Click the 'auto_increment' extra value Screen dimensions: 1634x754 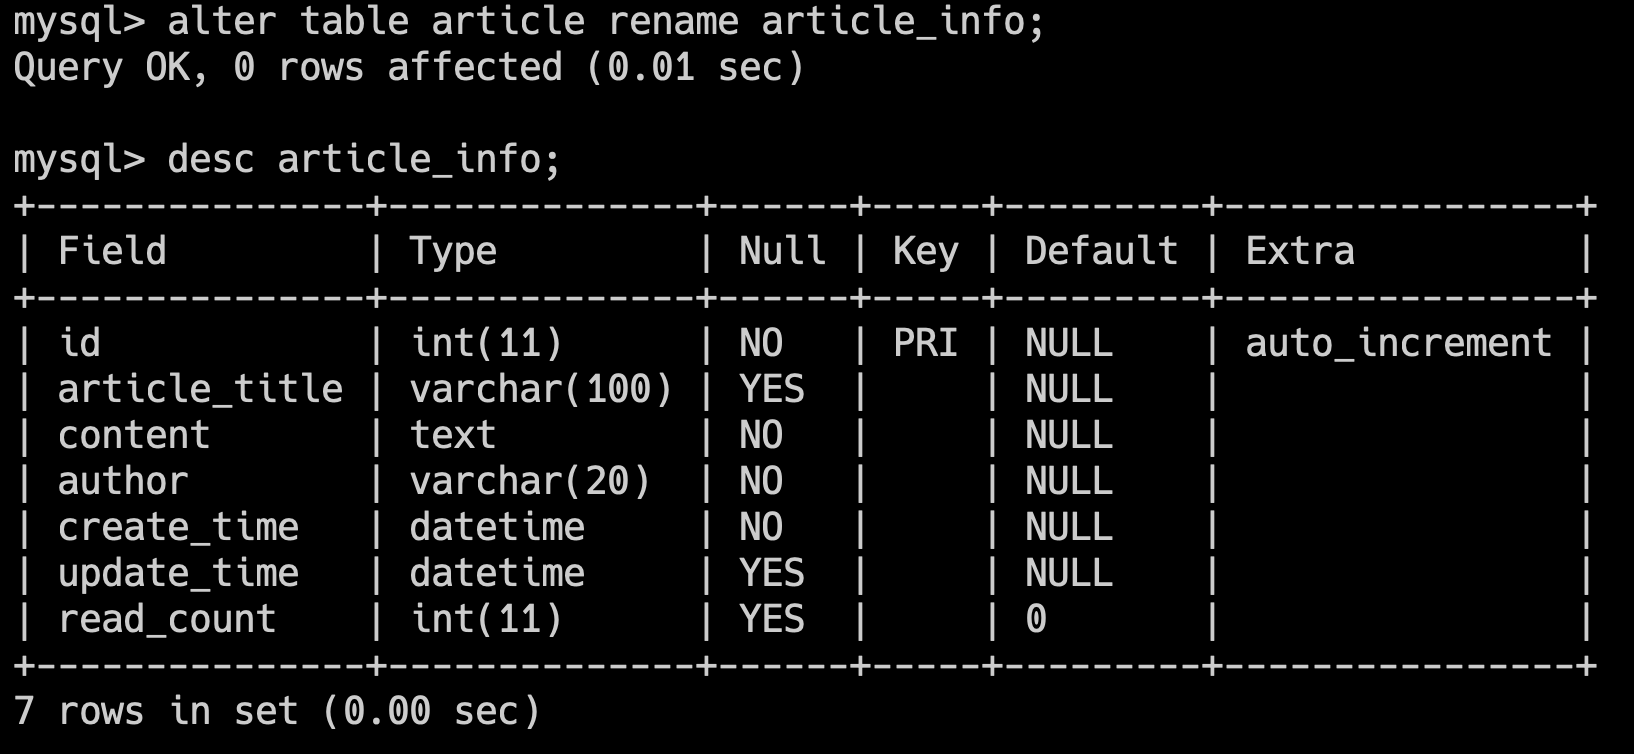(1398, 343)
